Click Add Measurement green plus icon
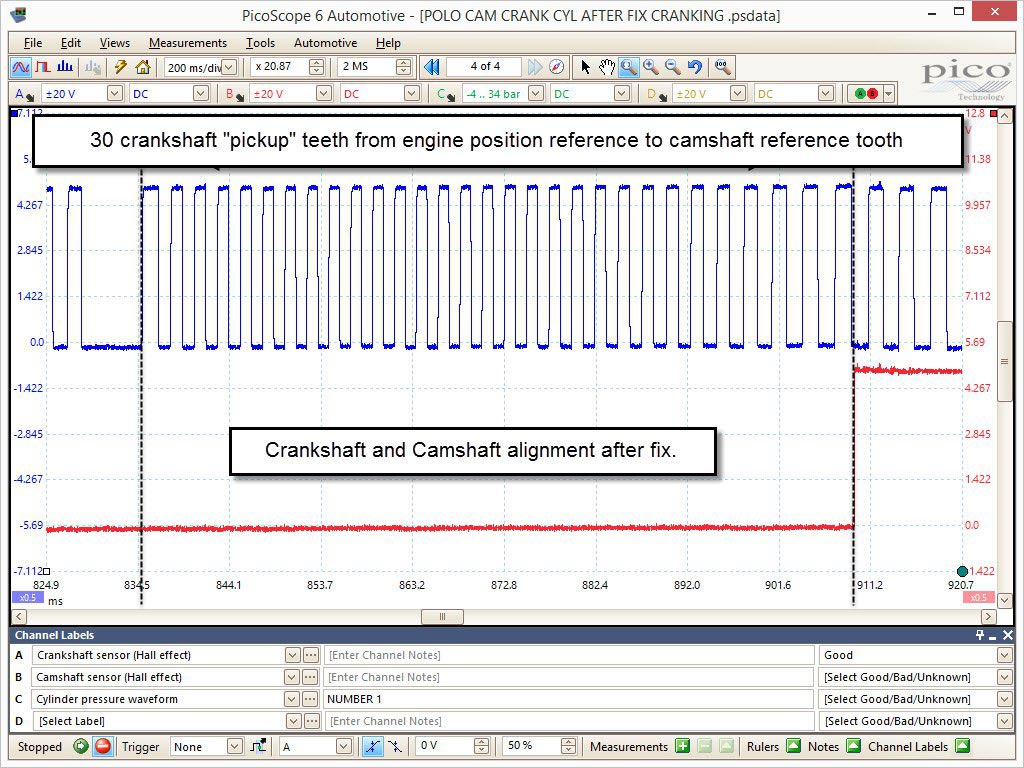Screen dimensions: 1024x768 [682, 746]
